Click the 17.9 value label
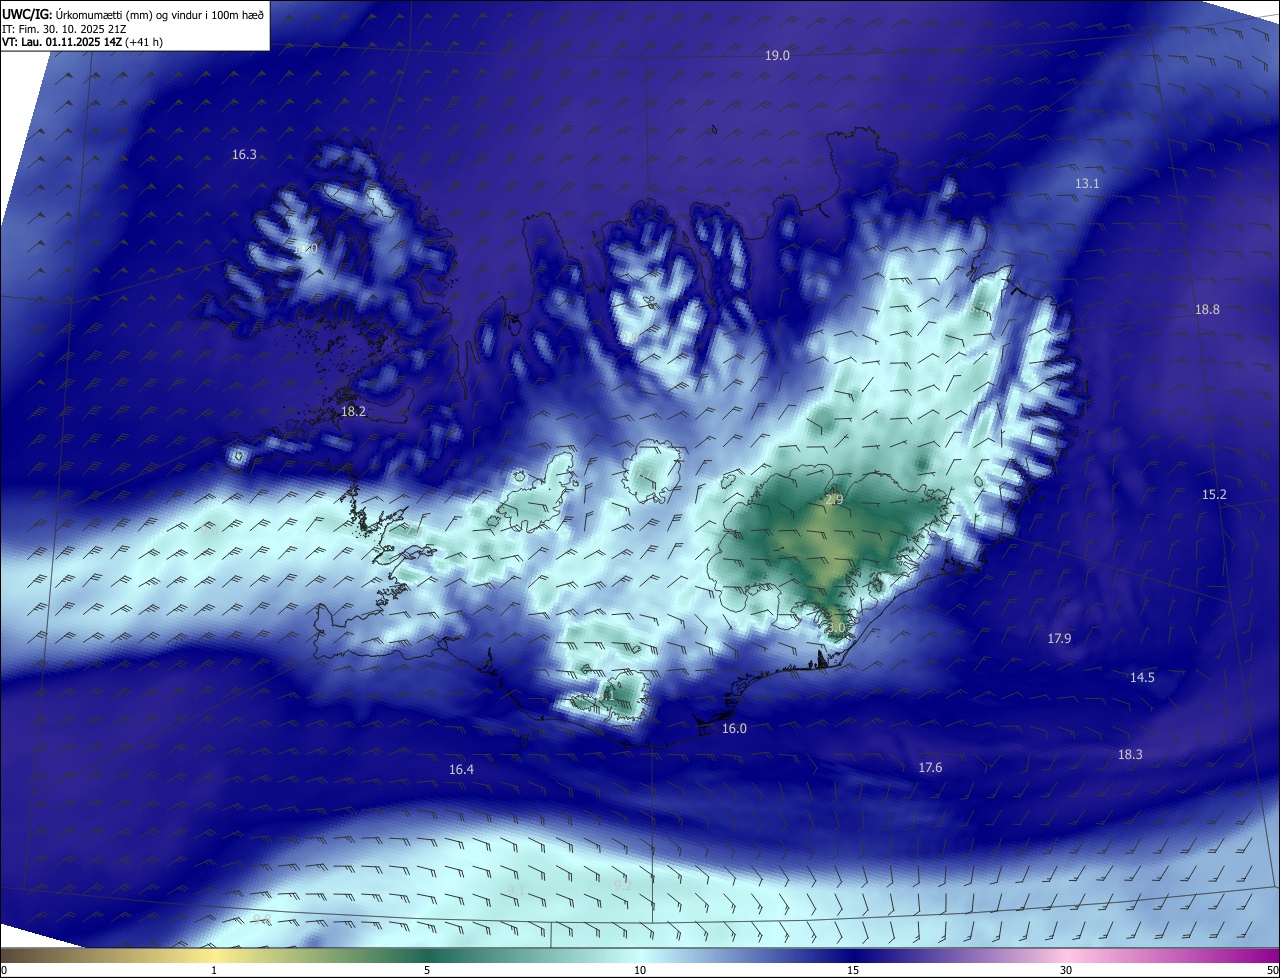The height and width of the screenshot is (978, 1280). [x=1059, y=639]
